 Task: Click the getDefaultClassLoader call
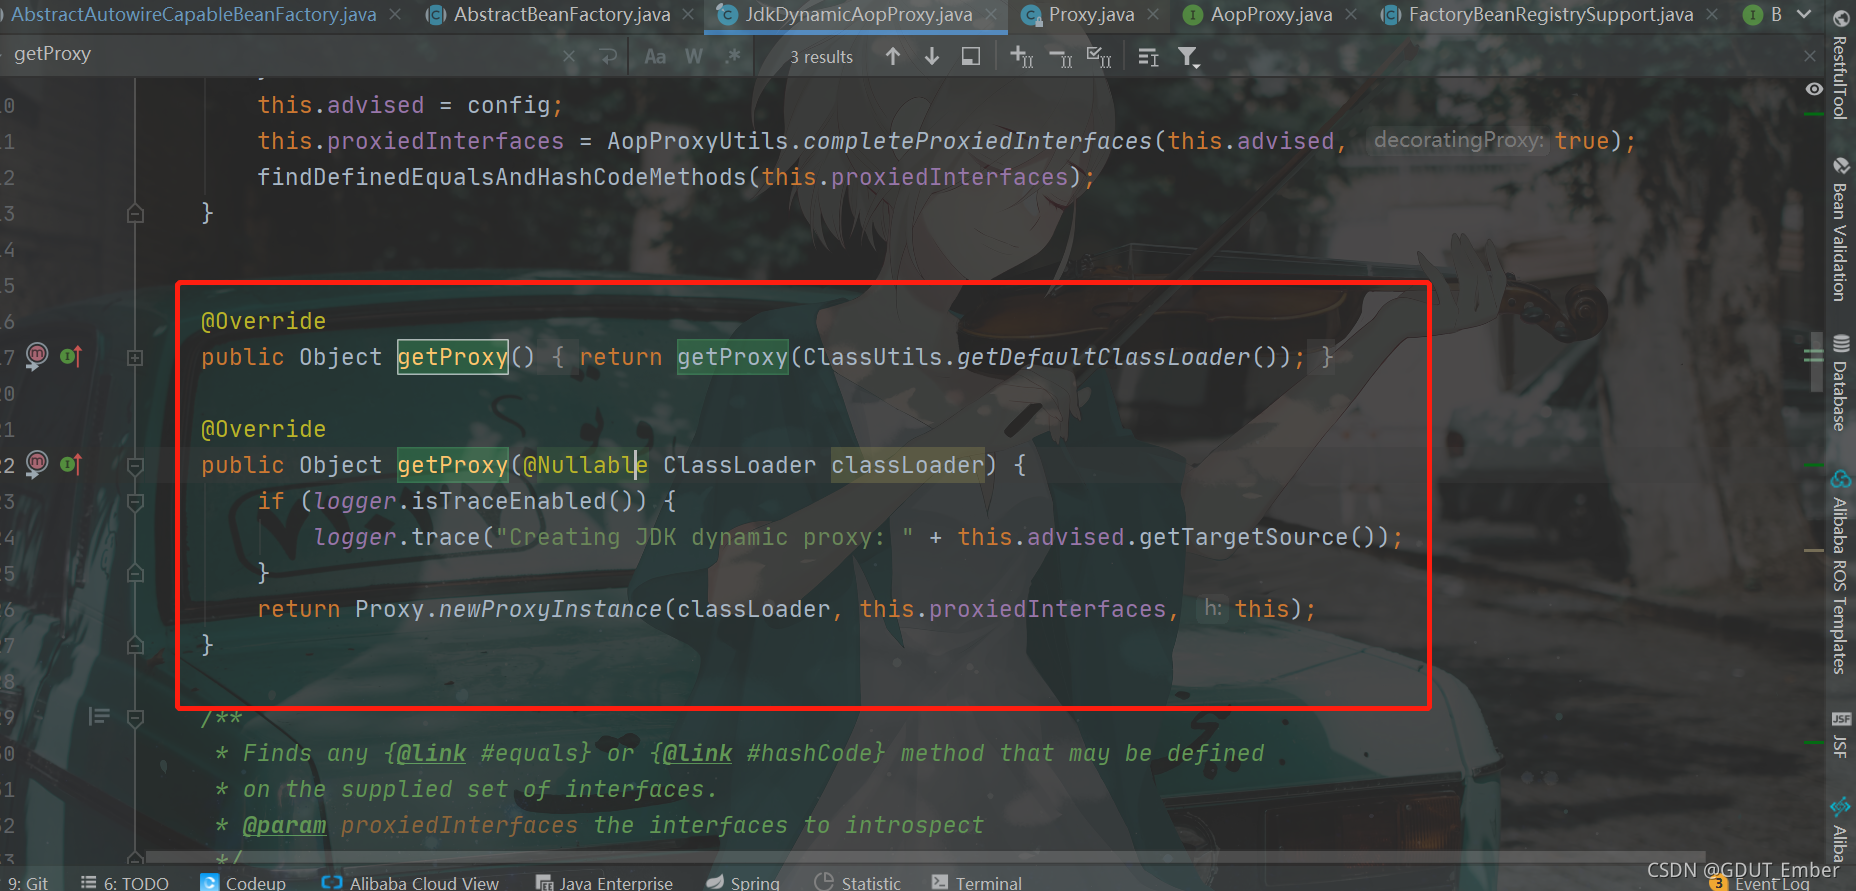click(1104, 357)
